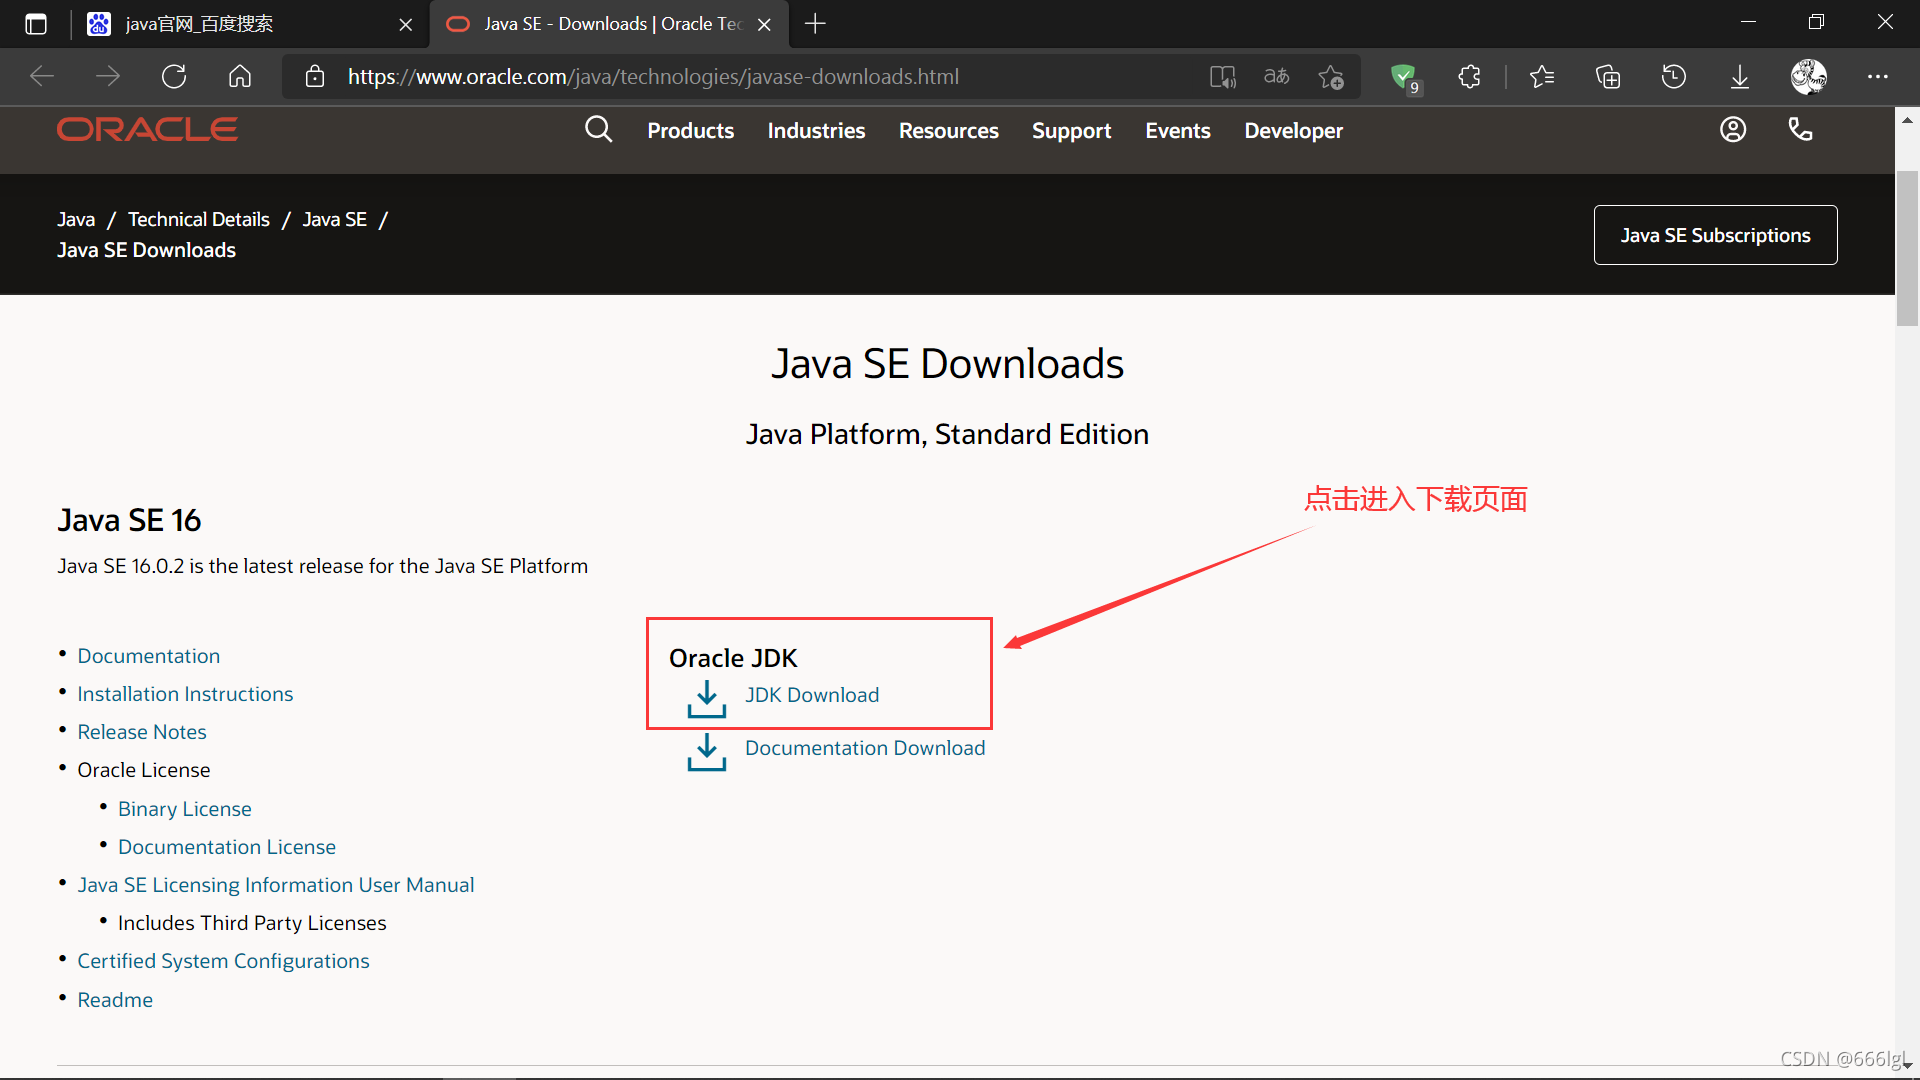The width and height of the screenshot is (1920, 1080).
Task: Click the browser back arrow
Action: (x=42, y=77)
